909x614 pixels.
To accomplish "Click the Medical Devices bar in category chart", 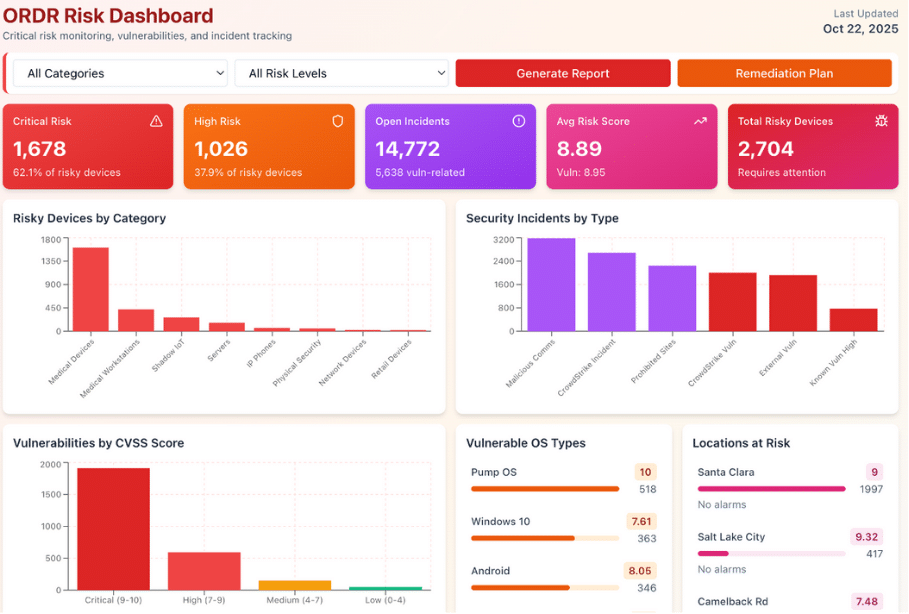I will (x=91, y=289).
